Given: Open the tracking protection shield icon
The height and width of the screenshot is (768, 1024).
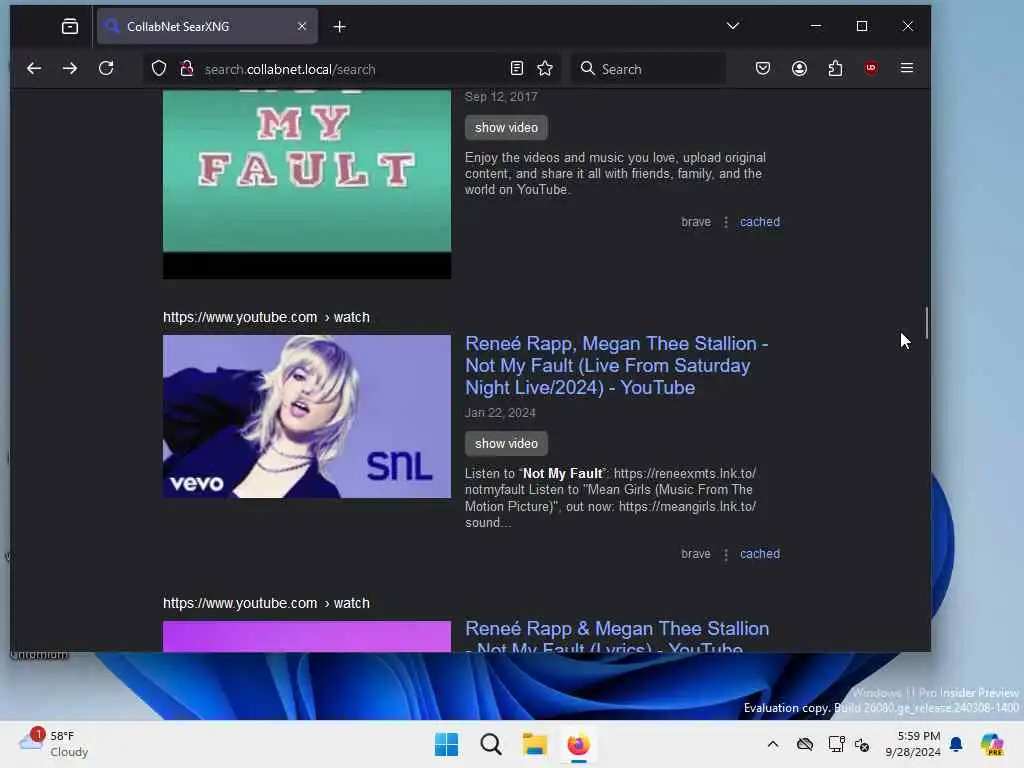Looking at the screenshot, I should [x=159, y=69].
